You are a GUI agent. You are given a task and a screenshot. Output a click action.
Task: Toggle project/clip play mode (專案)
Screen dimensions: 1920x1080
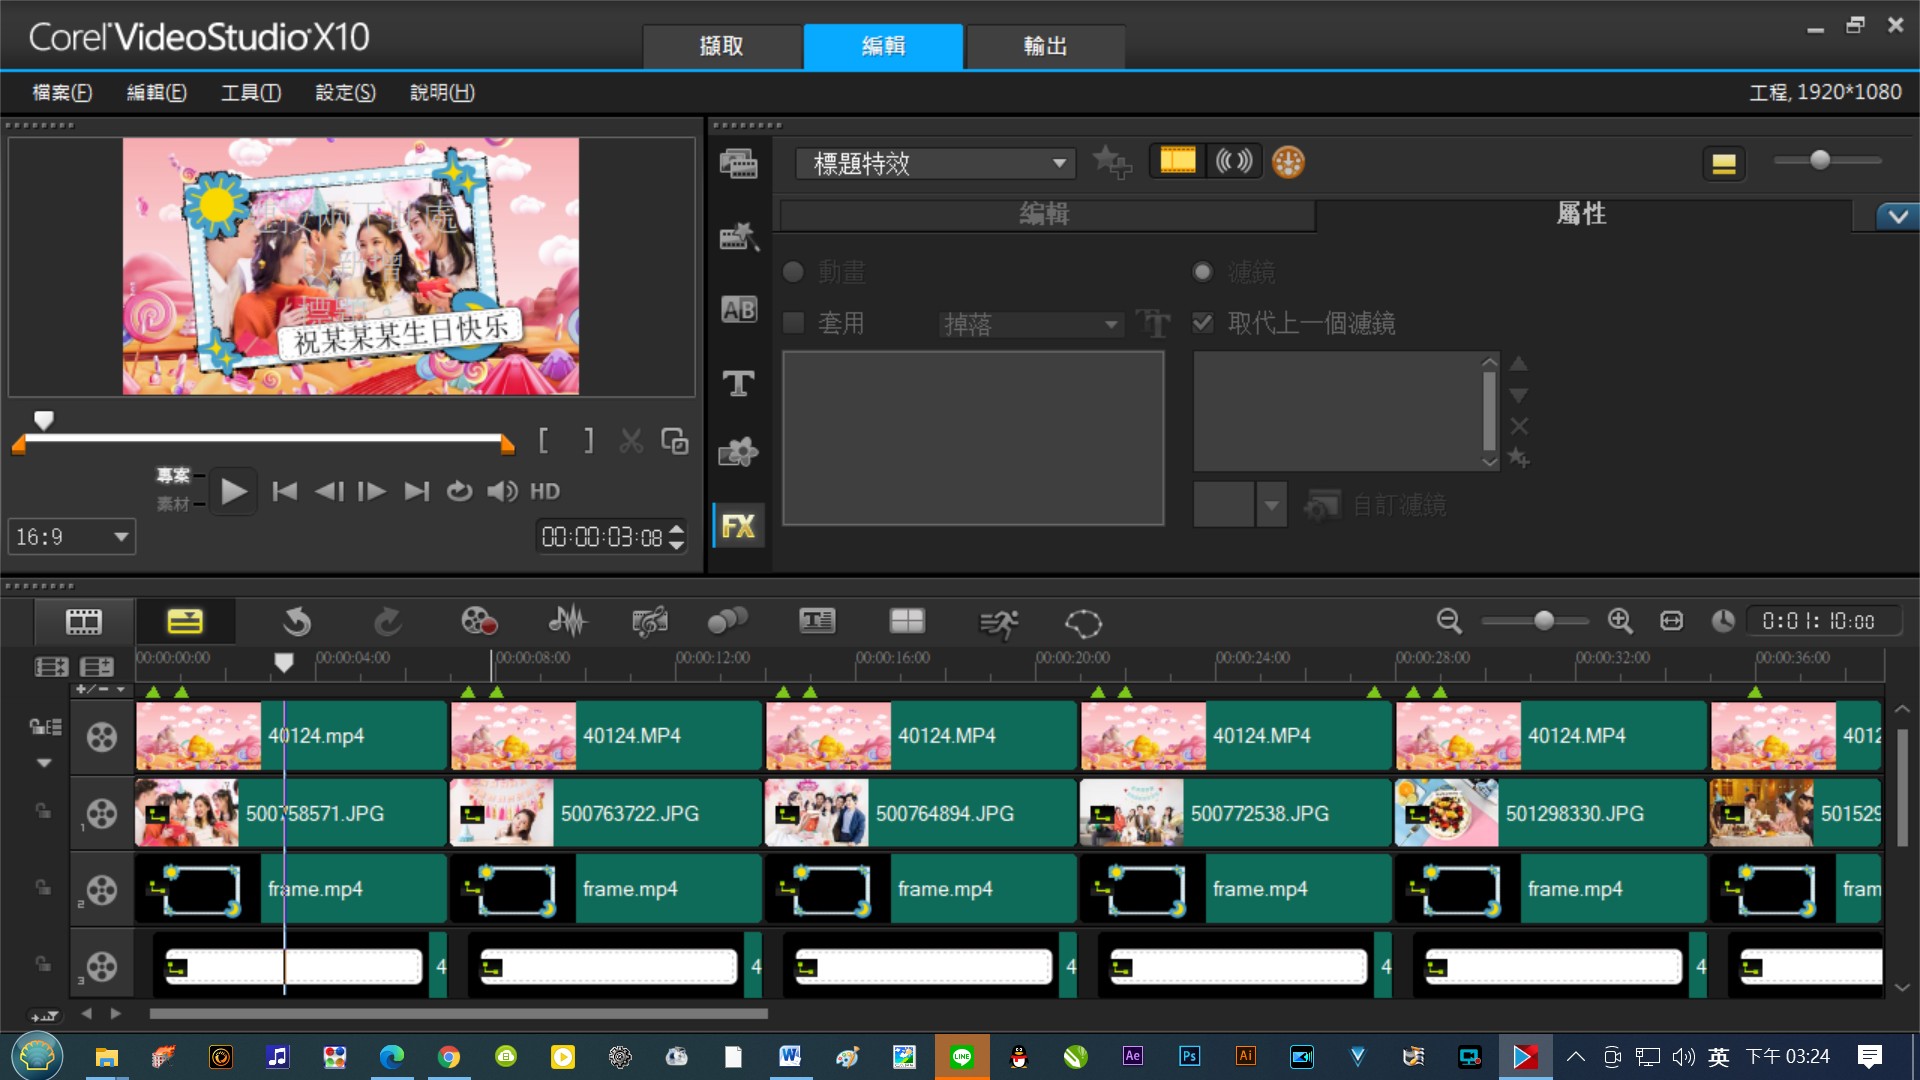click(x=173, y=476)
